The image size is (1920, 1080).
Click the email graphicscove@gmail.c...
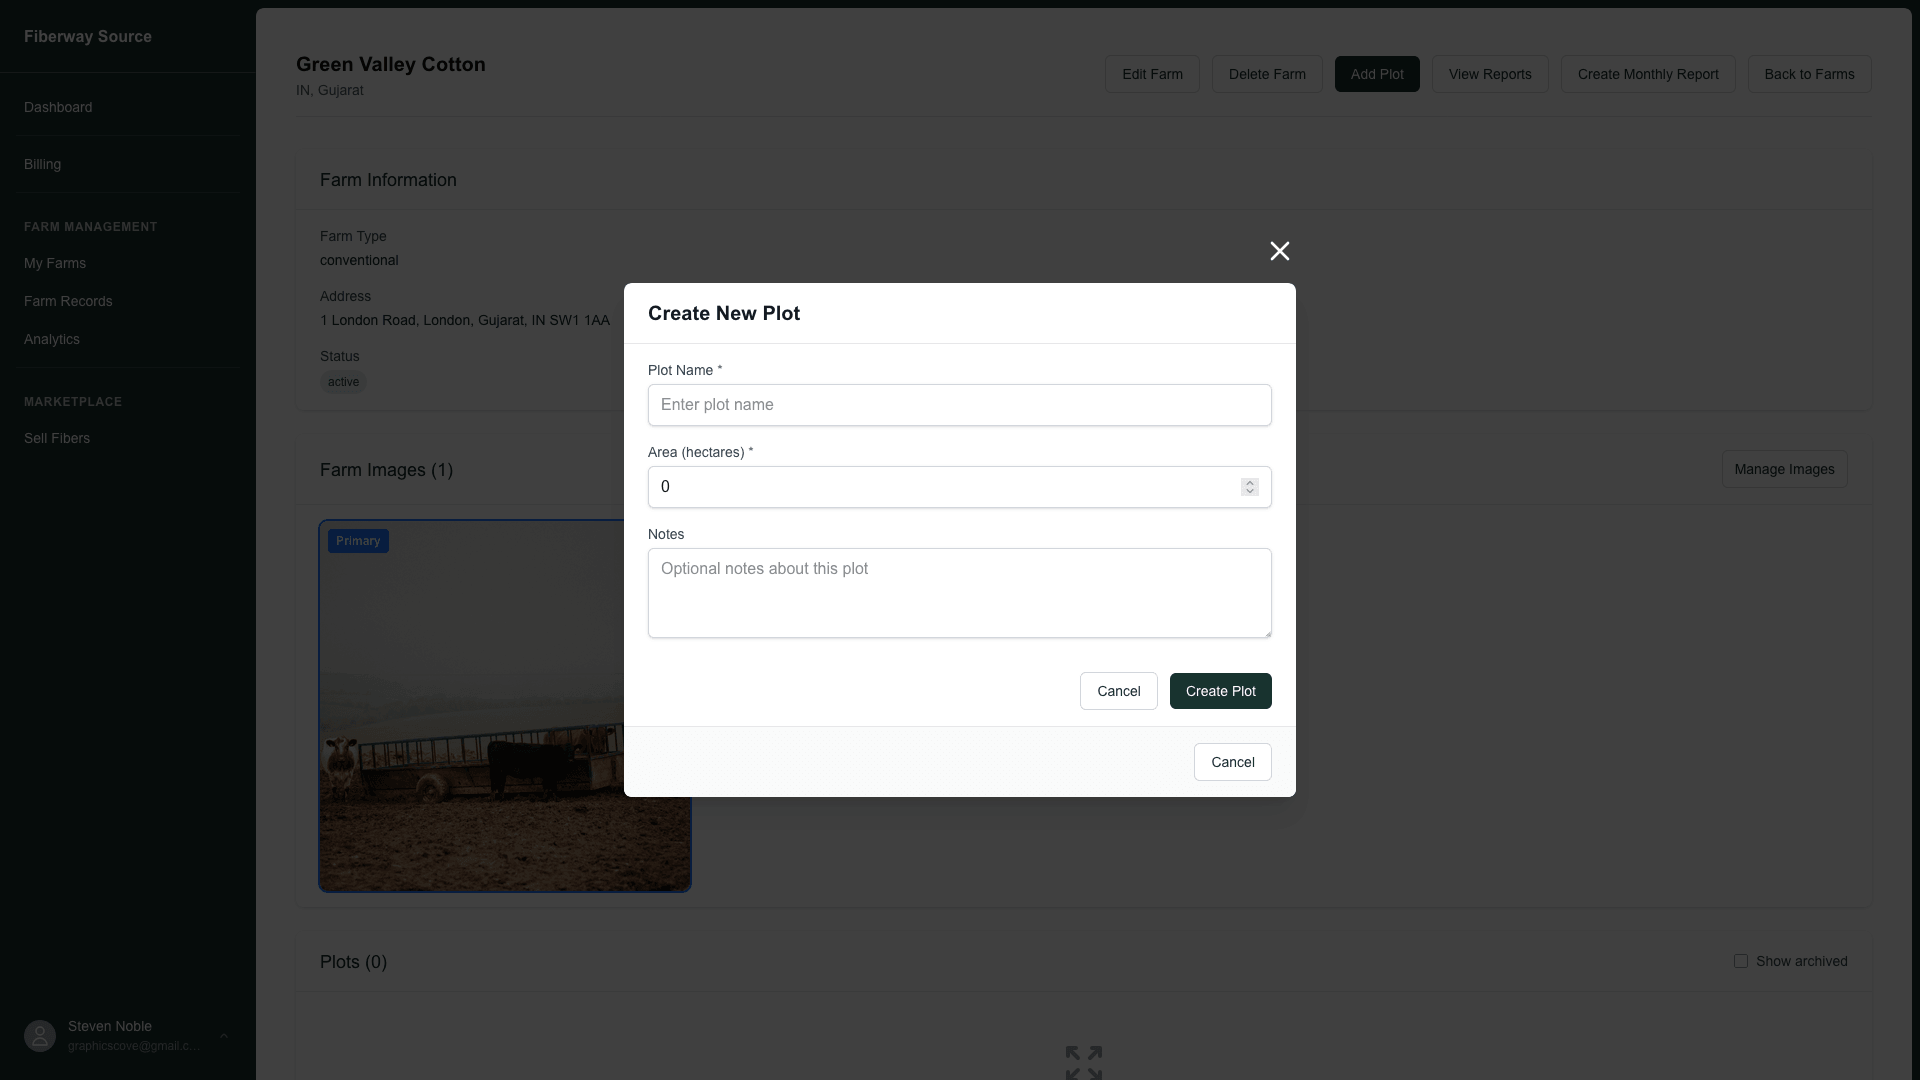click(133, 1046)
